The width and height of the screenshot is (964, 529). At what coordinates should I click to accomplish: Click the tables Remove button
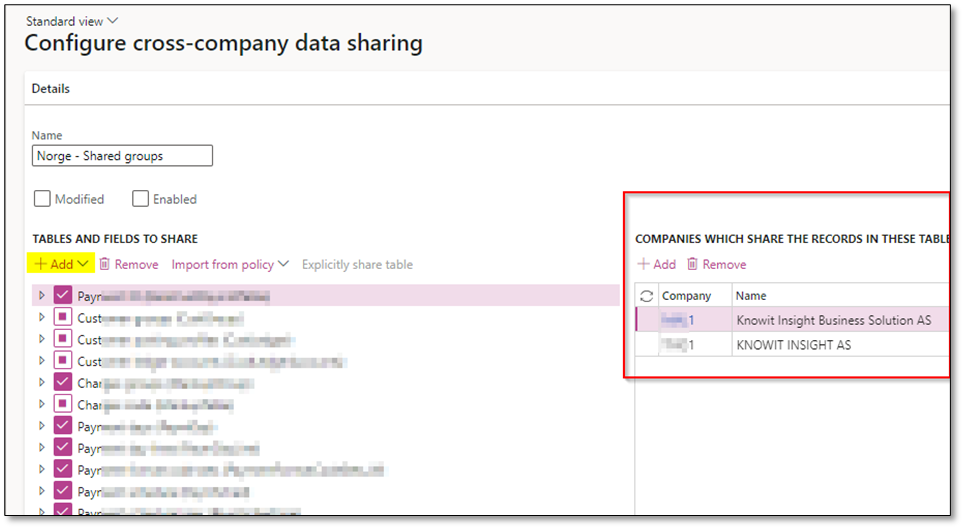point(136,264)
